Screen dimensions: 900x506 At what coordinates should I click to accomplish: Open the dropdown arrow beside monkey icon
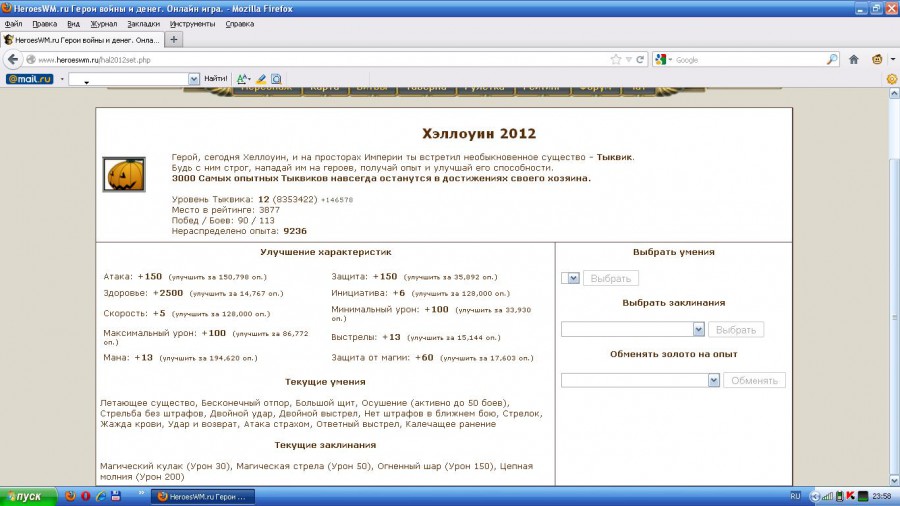tap(893, 59)
